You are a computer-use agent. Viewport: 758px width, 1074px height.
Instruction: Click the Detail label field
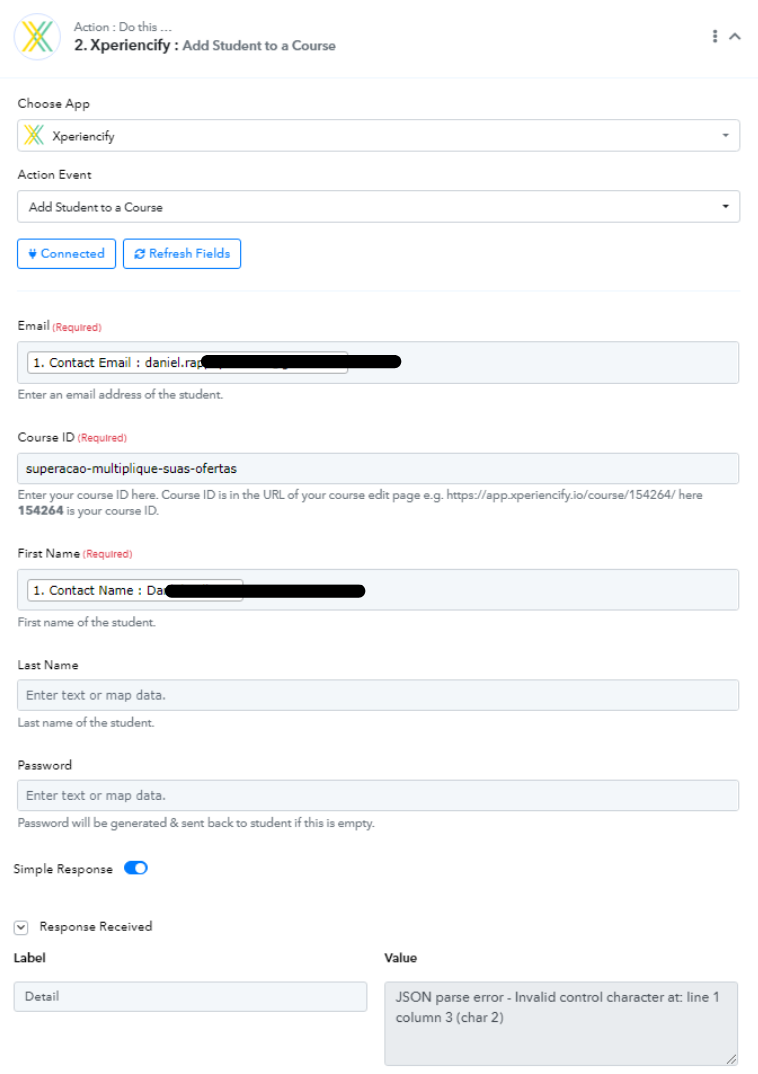pos(190,997)
